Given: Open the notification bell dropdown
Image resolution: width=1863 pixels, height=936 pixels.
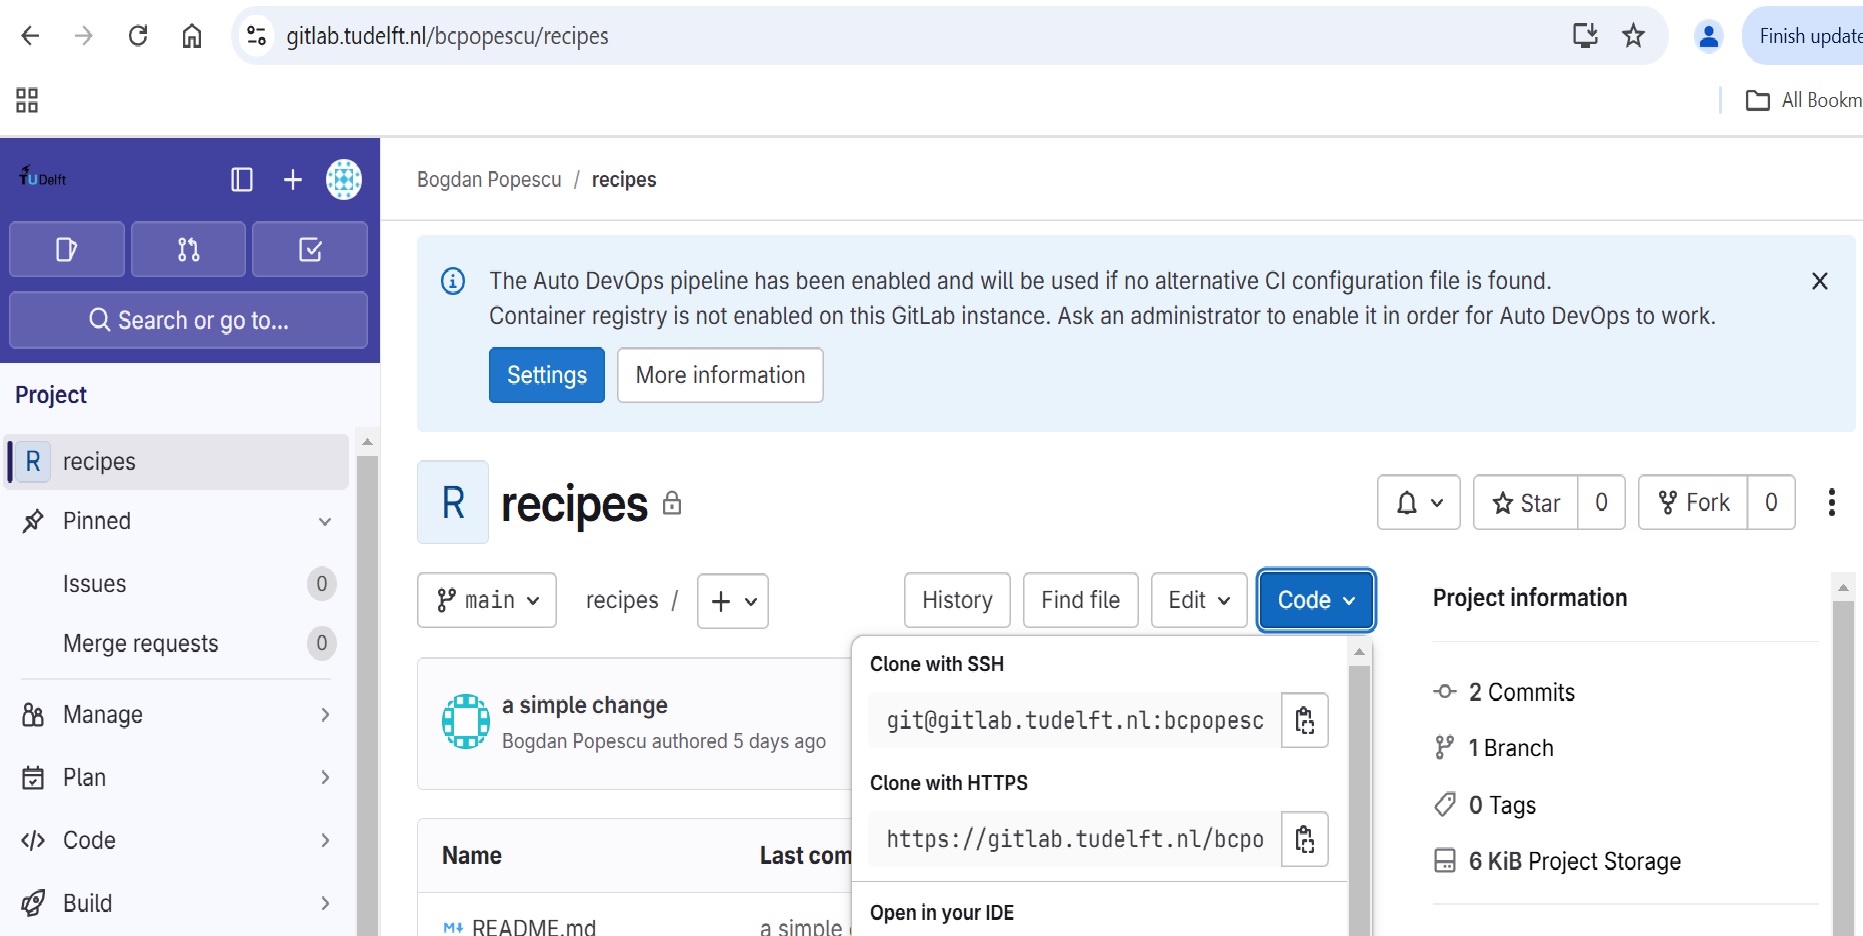Looking at the screenshot, I should [1419, 502].
